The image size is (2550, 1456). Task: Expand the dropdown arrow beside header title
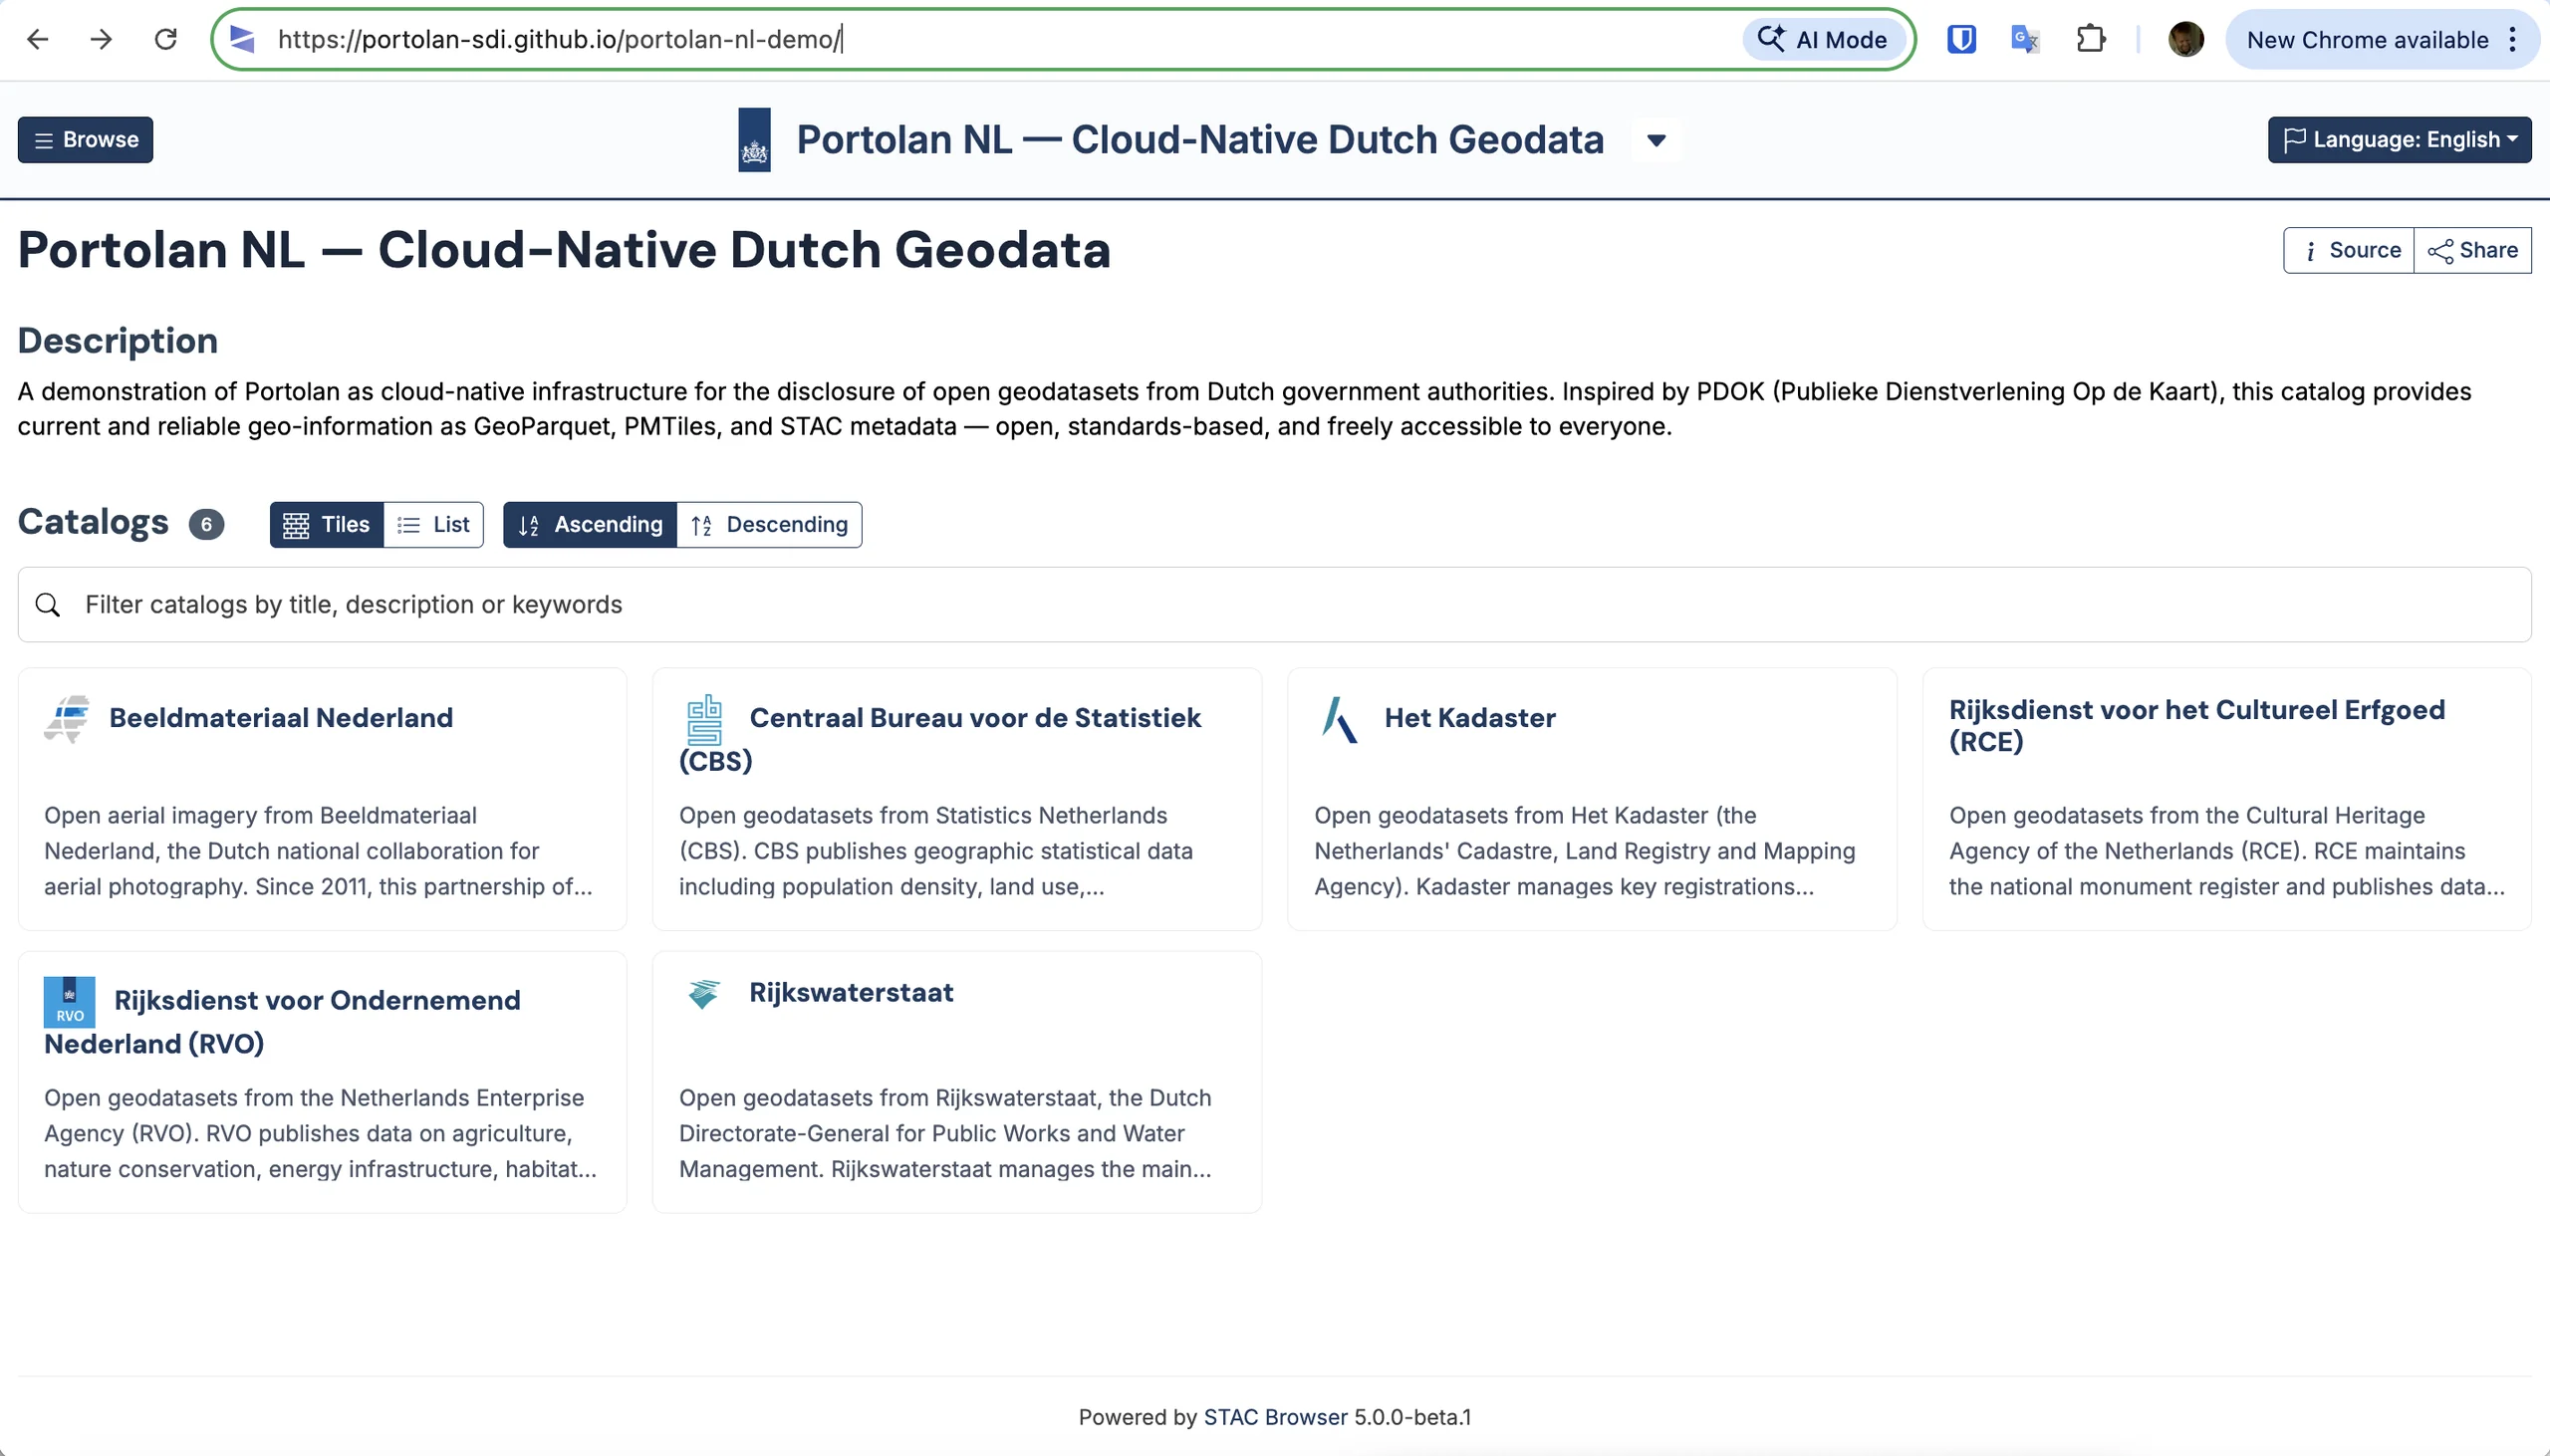pyautogui.click(x=1656, y=140)
